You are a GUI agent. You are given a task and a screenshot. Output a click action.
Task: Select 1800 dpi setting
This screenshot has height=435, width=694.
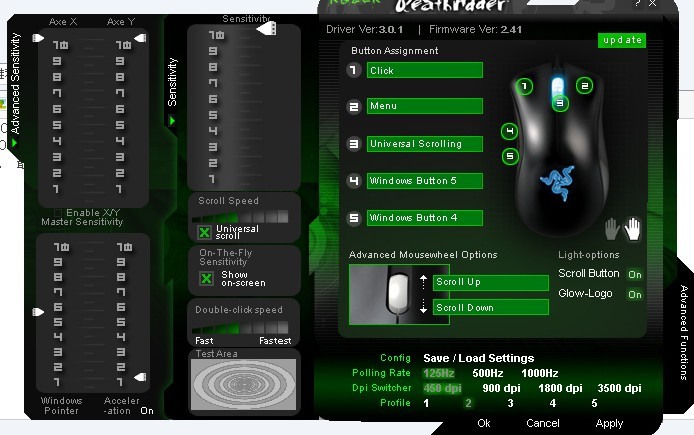pyautogui.click(x=560, y=389)
